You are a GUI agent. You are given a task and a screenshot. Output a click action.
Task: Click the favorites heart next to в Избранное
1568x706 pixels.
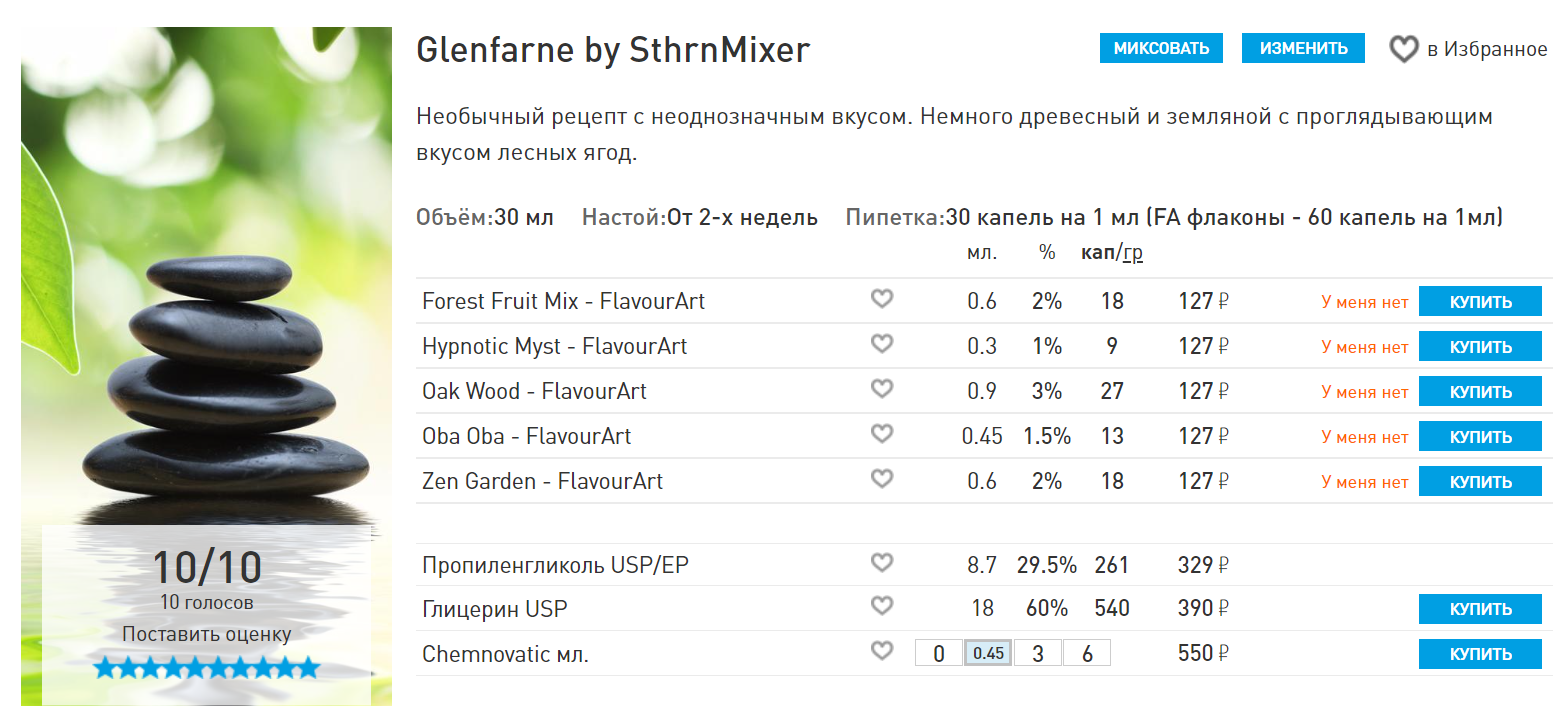pos(1404,49)
